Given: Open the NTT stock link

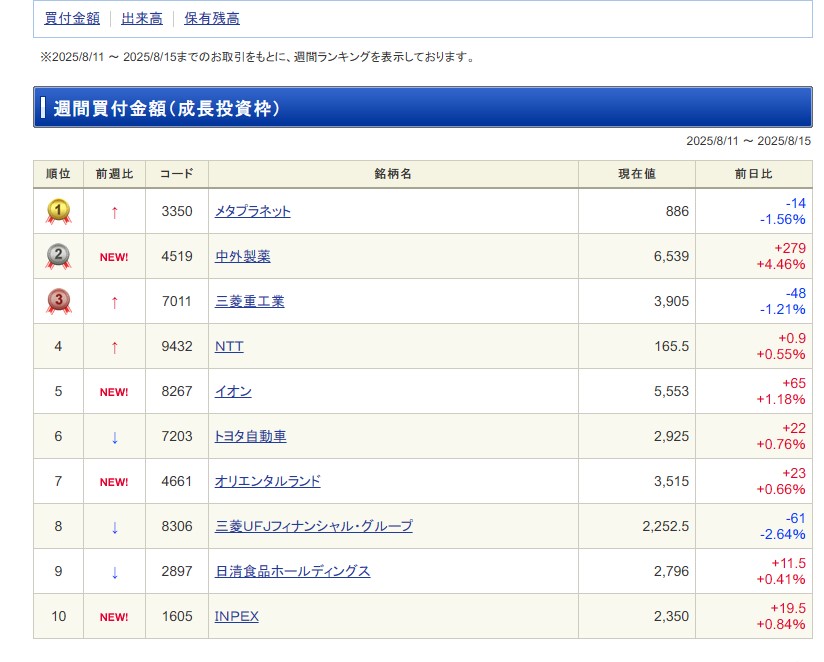Looking at the screenshot, I should (x=229, y=347).
